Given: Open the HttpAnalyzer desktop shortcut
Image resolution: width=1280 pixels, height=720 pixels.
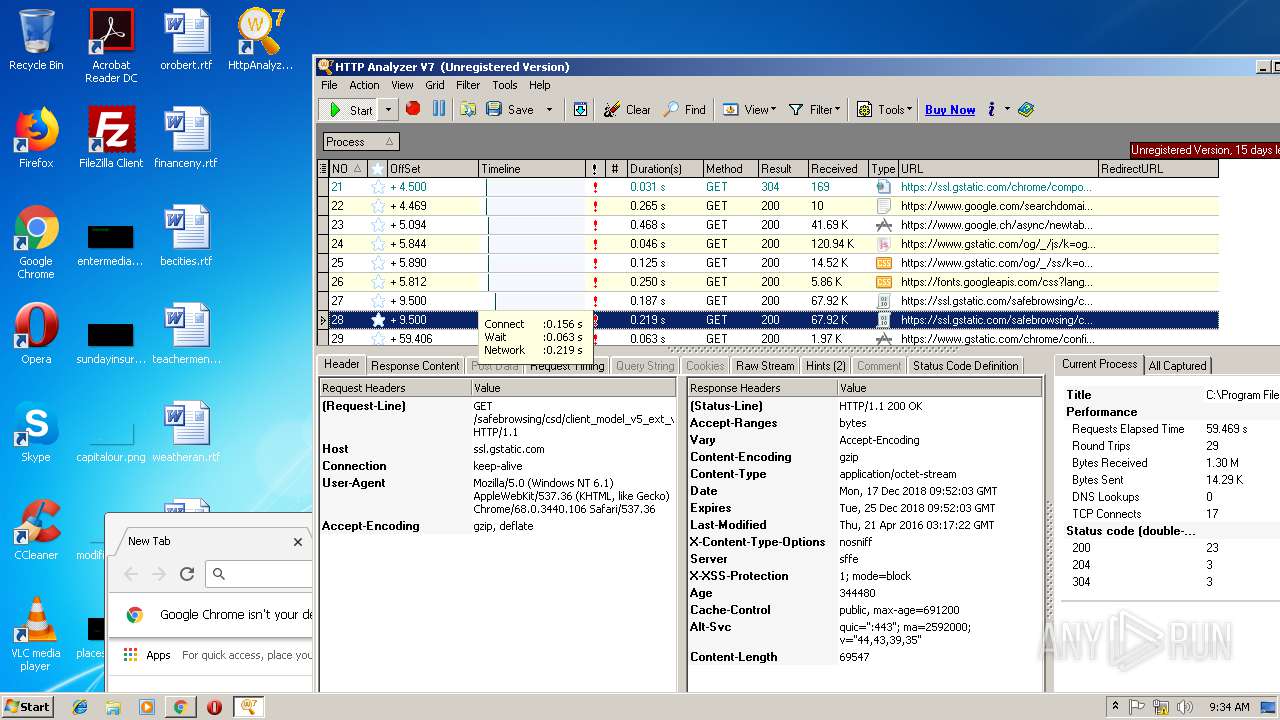Looking at the screenshot, I should 261,41.
